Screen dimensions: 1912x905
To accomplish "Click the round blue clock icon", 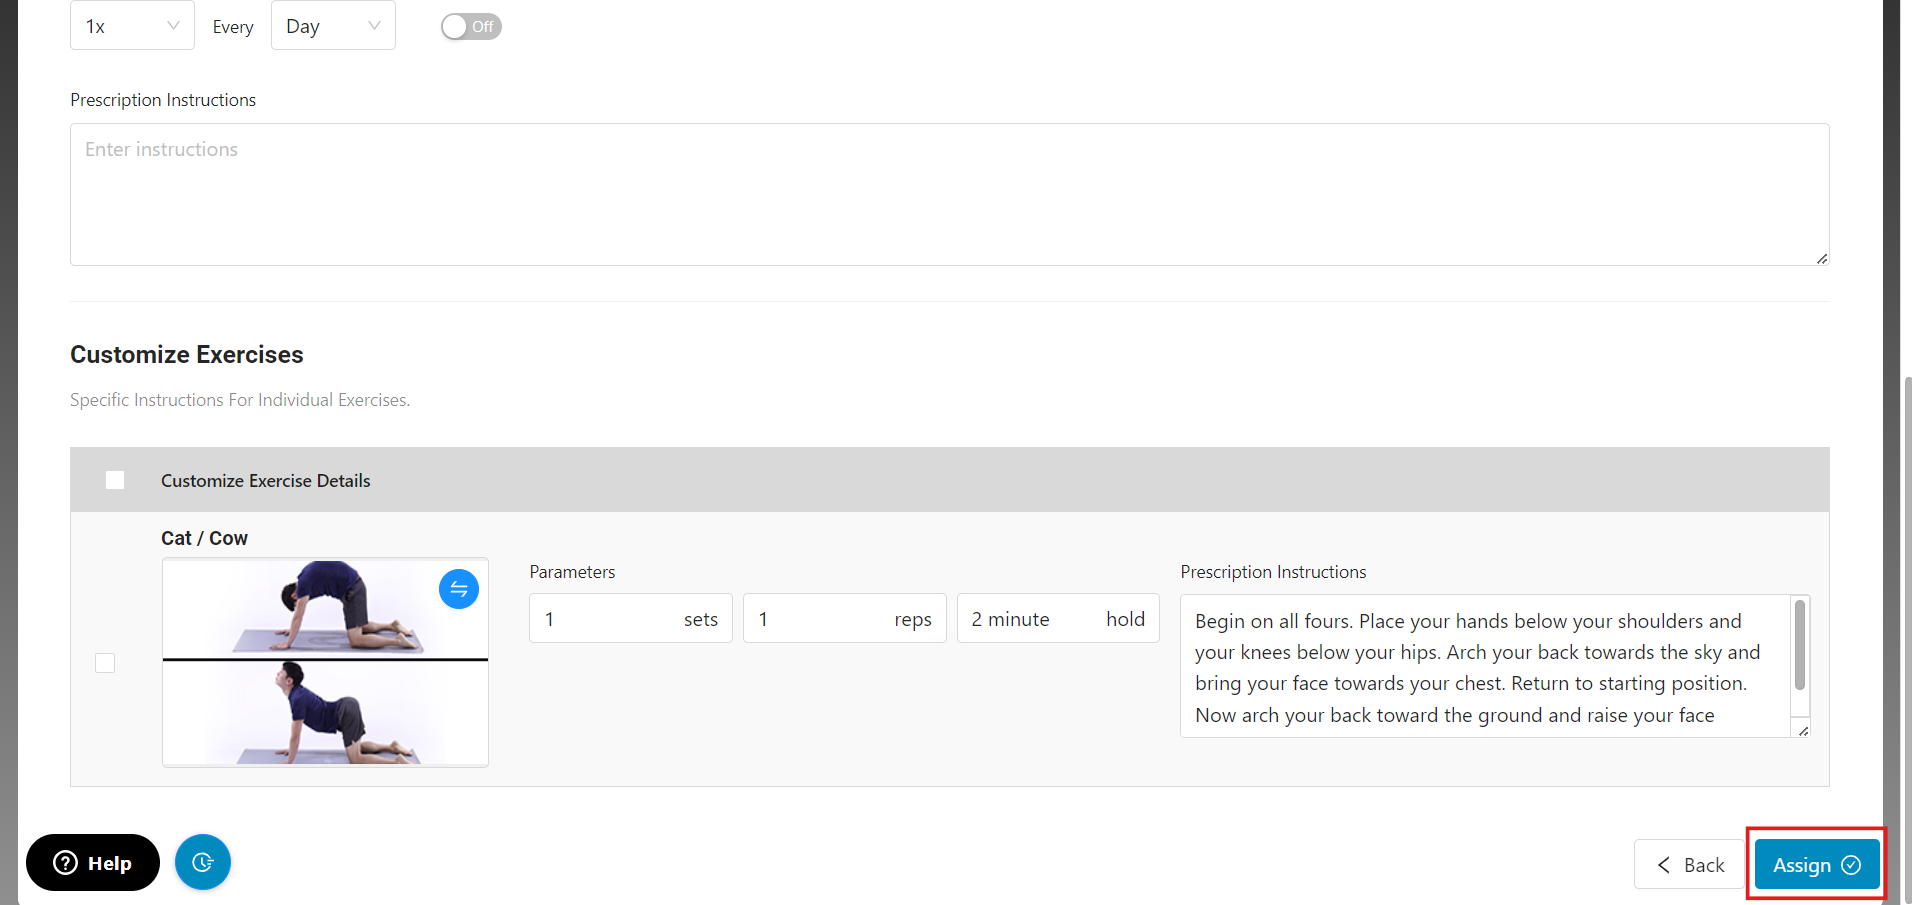I will click(203, 862).
